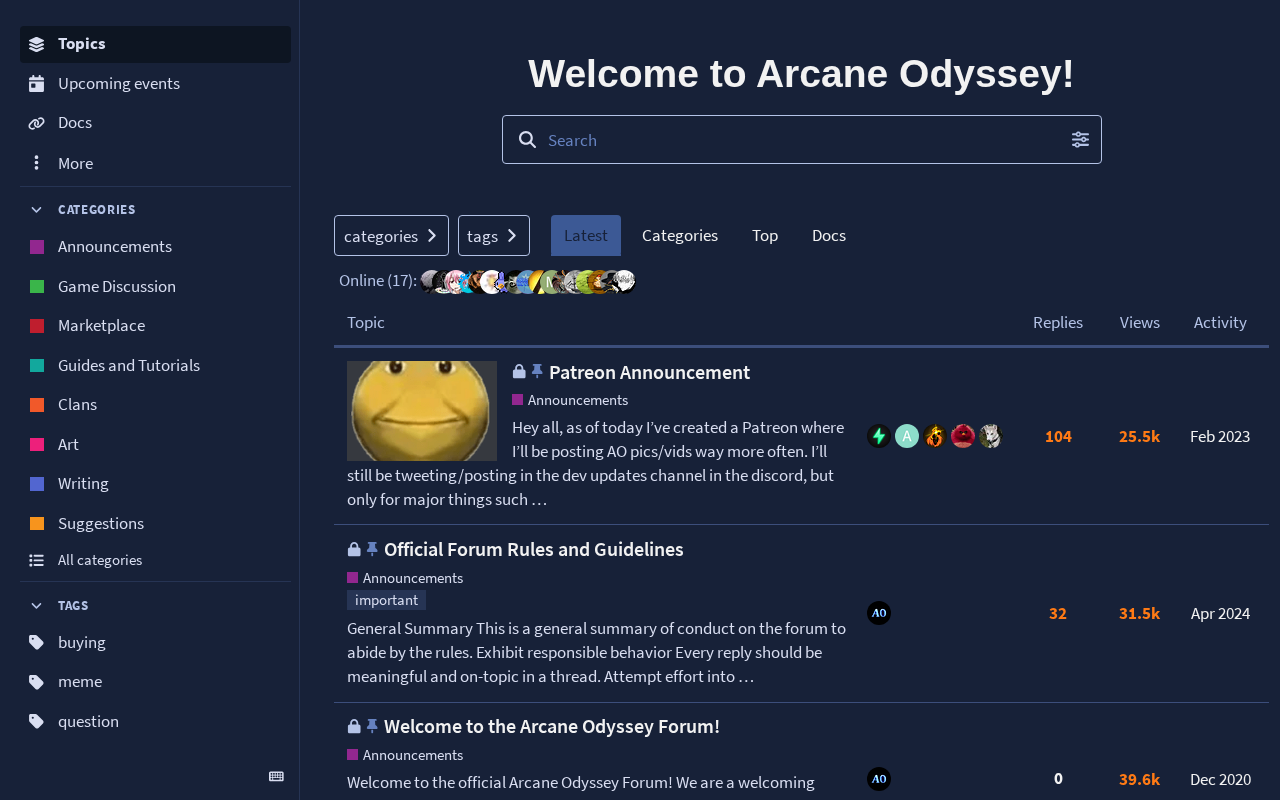Screen dimensions: 1280x800
Task: Select the buying tag in sidebar
Action: [81, 642]
